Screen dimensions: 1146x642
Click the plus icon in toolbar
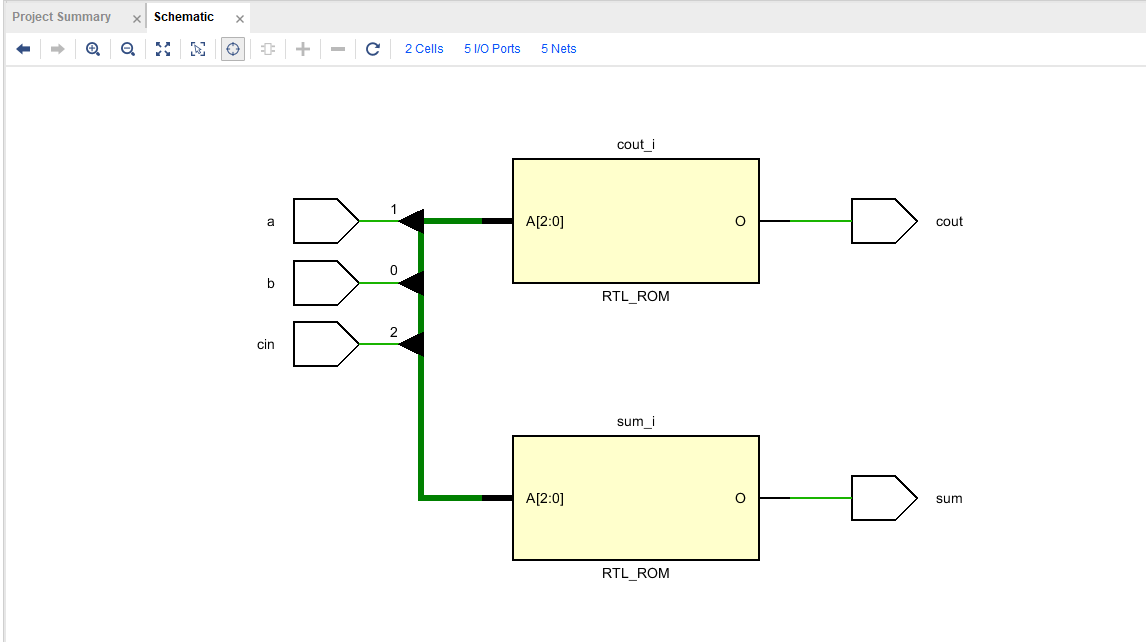point(303,49)
